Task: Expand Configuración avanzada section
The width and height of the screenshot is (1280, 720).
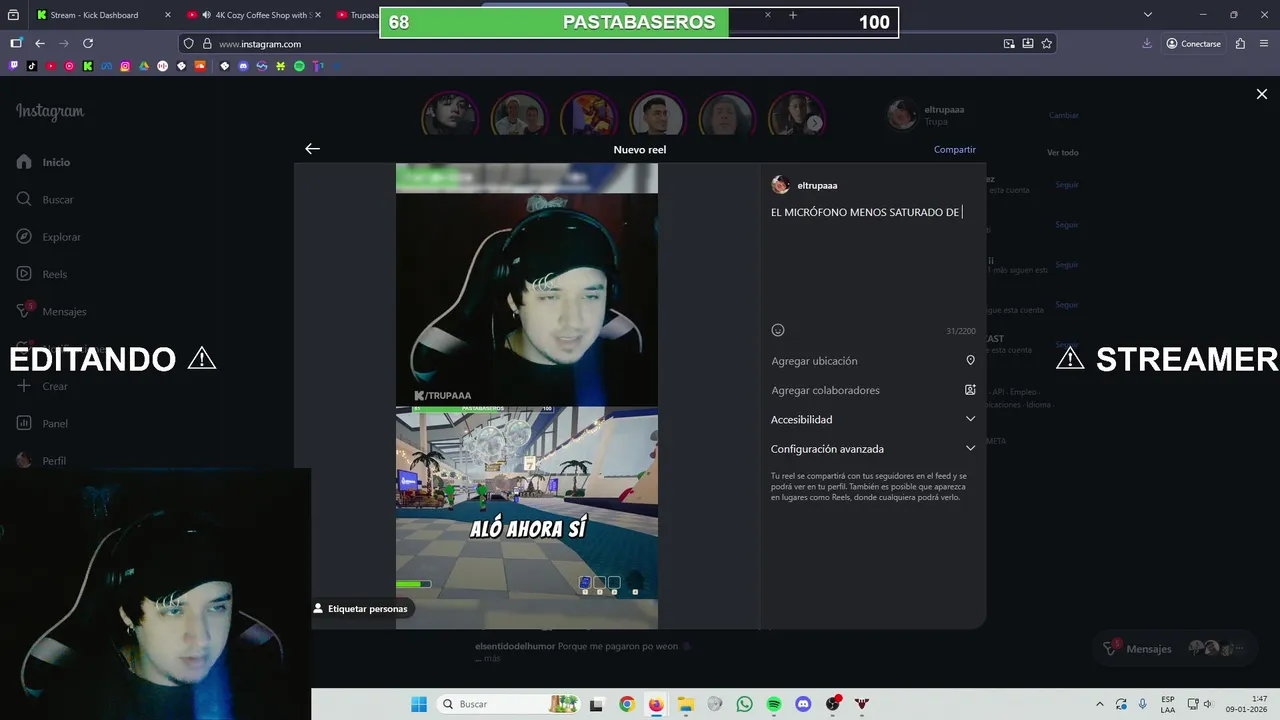Action: tap(873, 449)
